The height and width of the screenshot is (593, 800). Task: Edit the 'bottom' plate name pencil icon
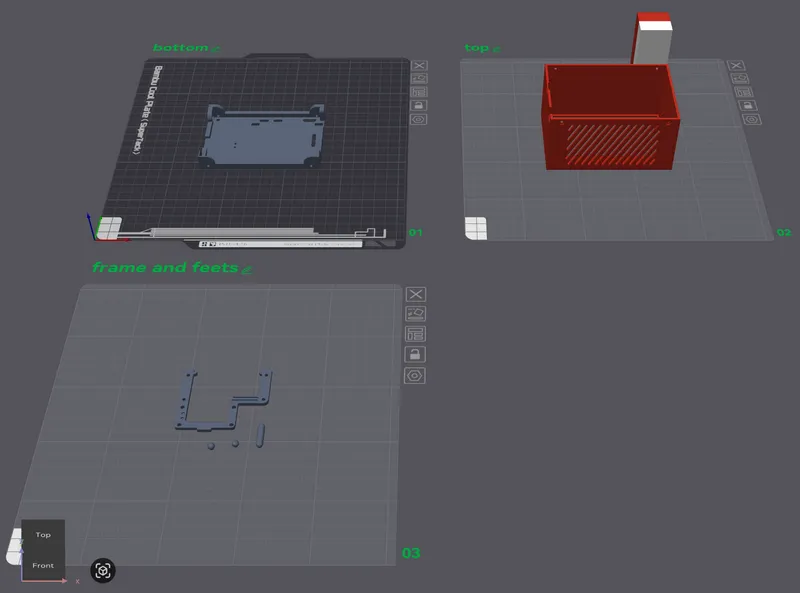coord(215,49)
